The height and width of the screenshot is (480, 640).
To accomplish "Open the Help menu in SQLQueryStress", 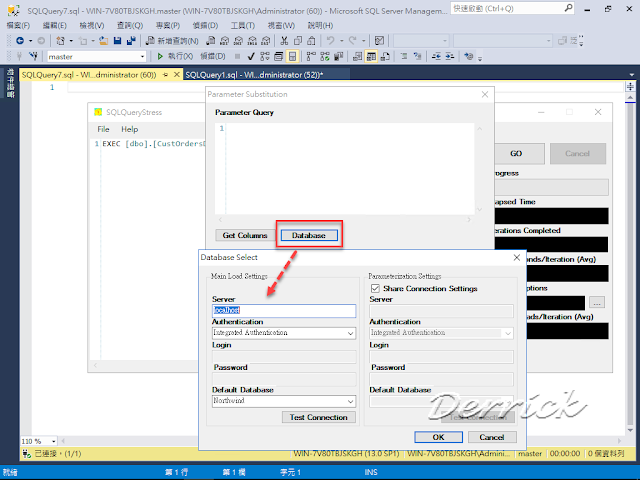I will tap(129, 129).
